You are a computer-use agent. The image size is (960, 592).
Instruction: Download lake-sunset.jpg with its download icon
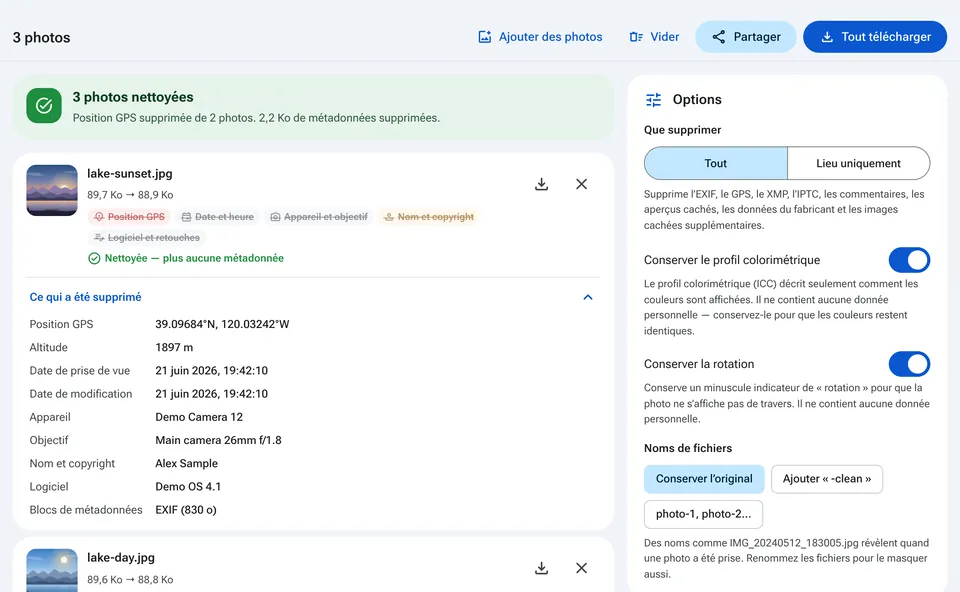coord(541,184)
